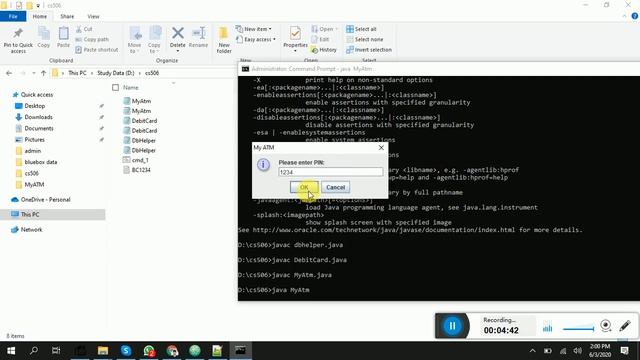Viewport: 640px width, 360px height.
Task: Open the Help question mark icon
Action: coord(634,16)
